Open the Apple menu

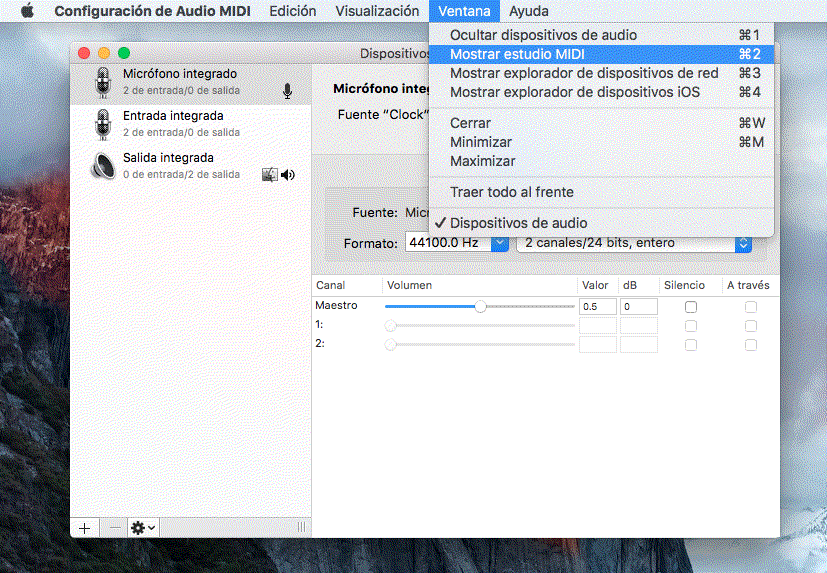pos(27,11)
